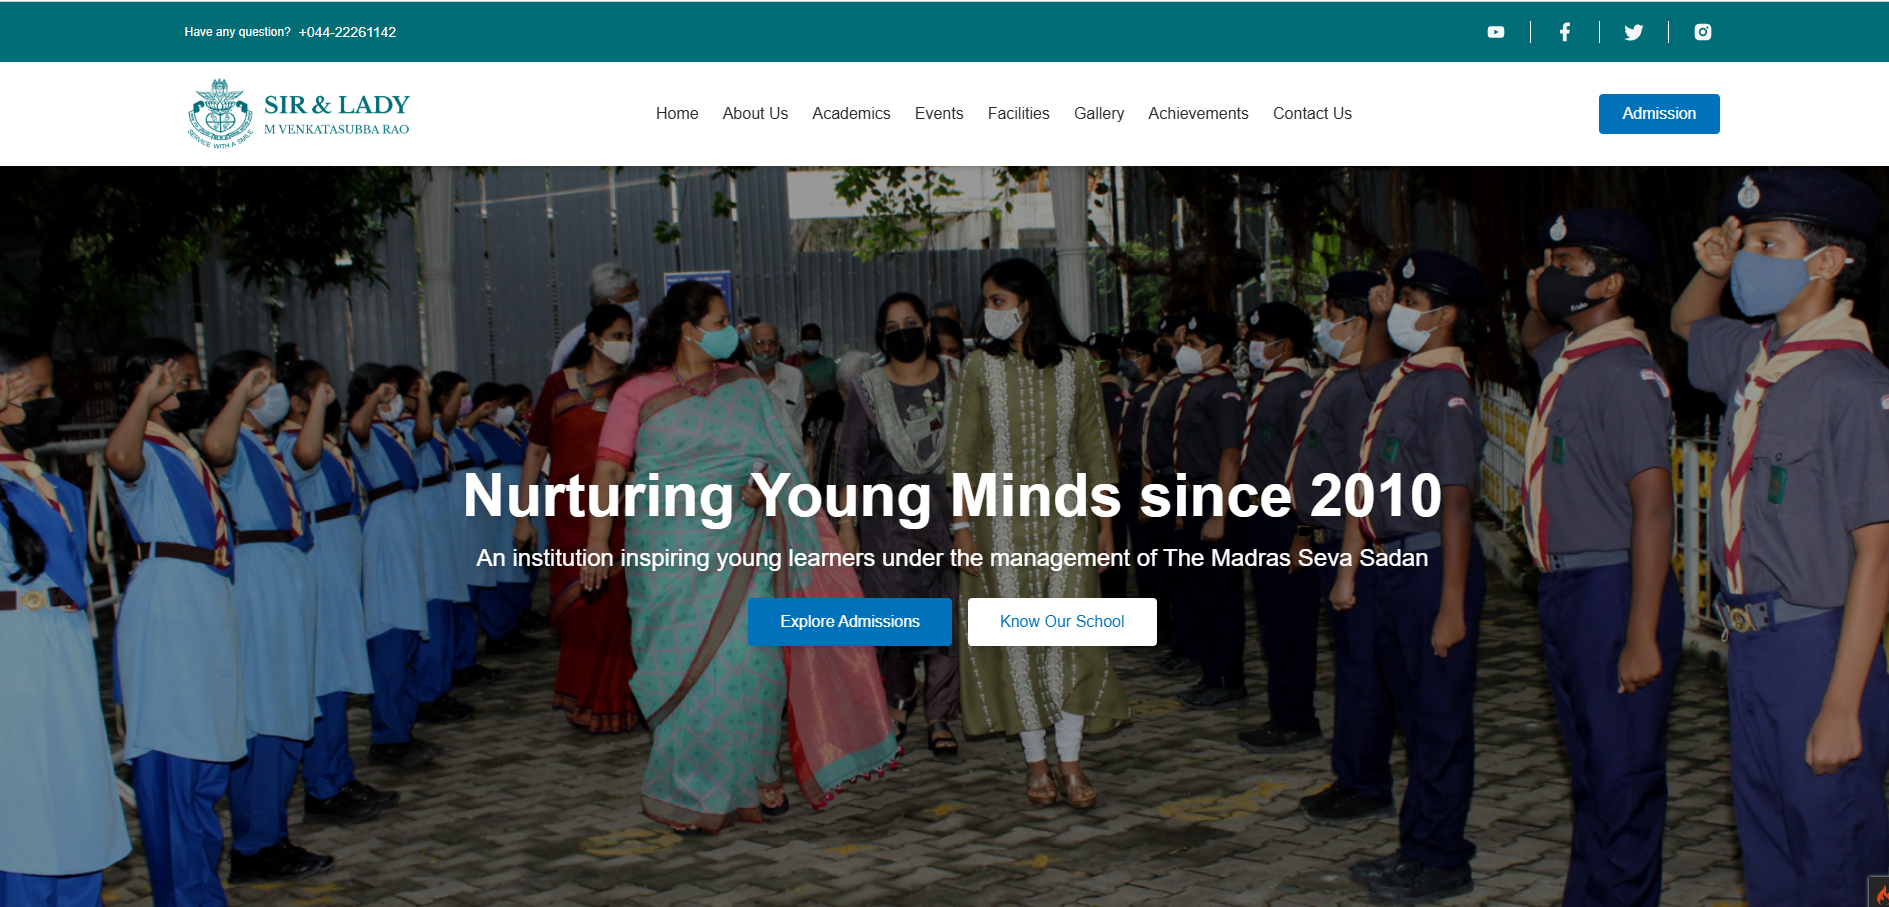The width and height of the screenshot is (1889, 907).
Task: Open the Facilities menu item
Action: [1018, 114]
